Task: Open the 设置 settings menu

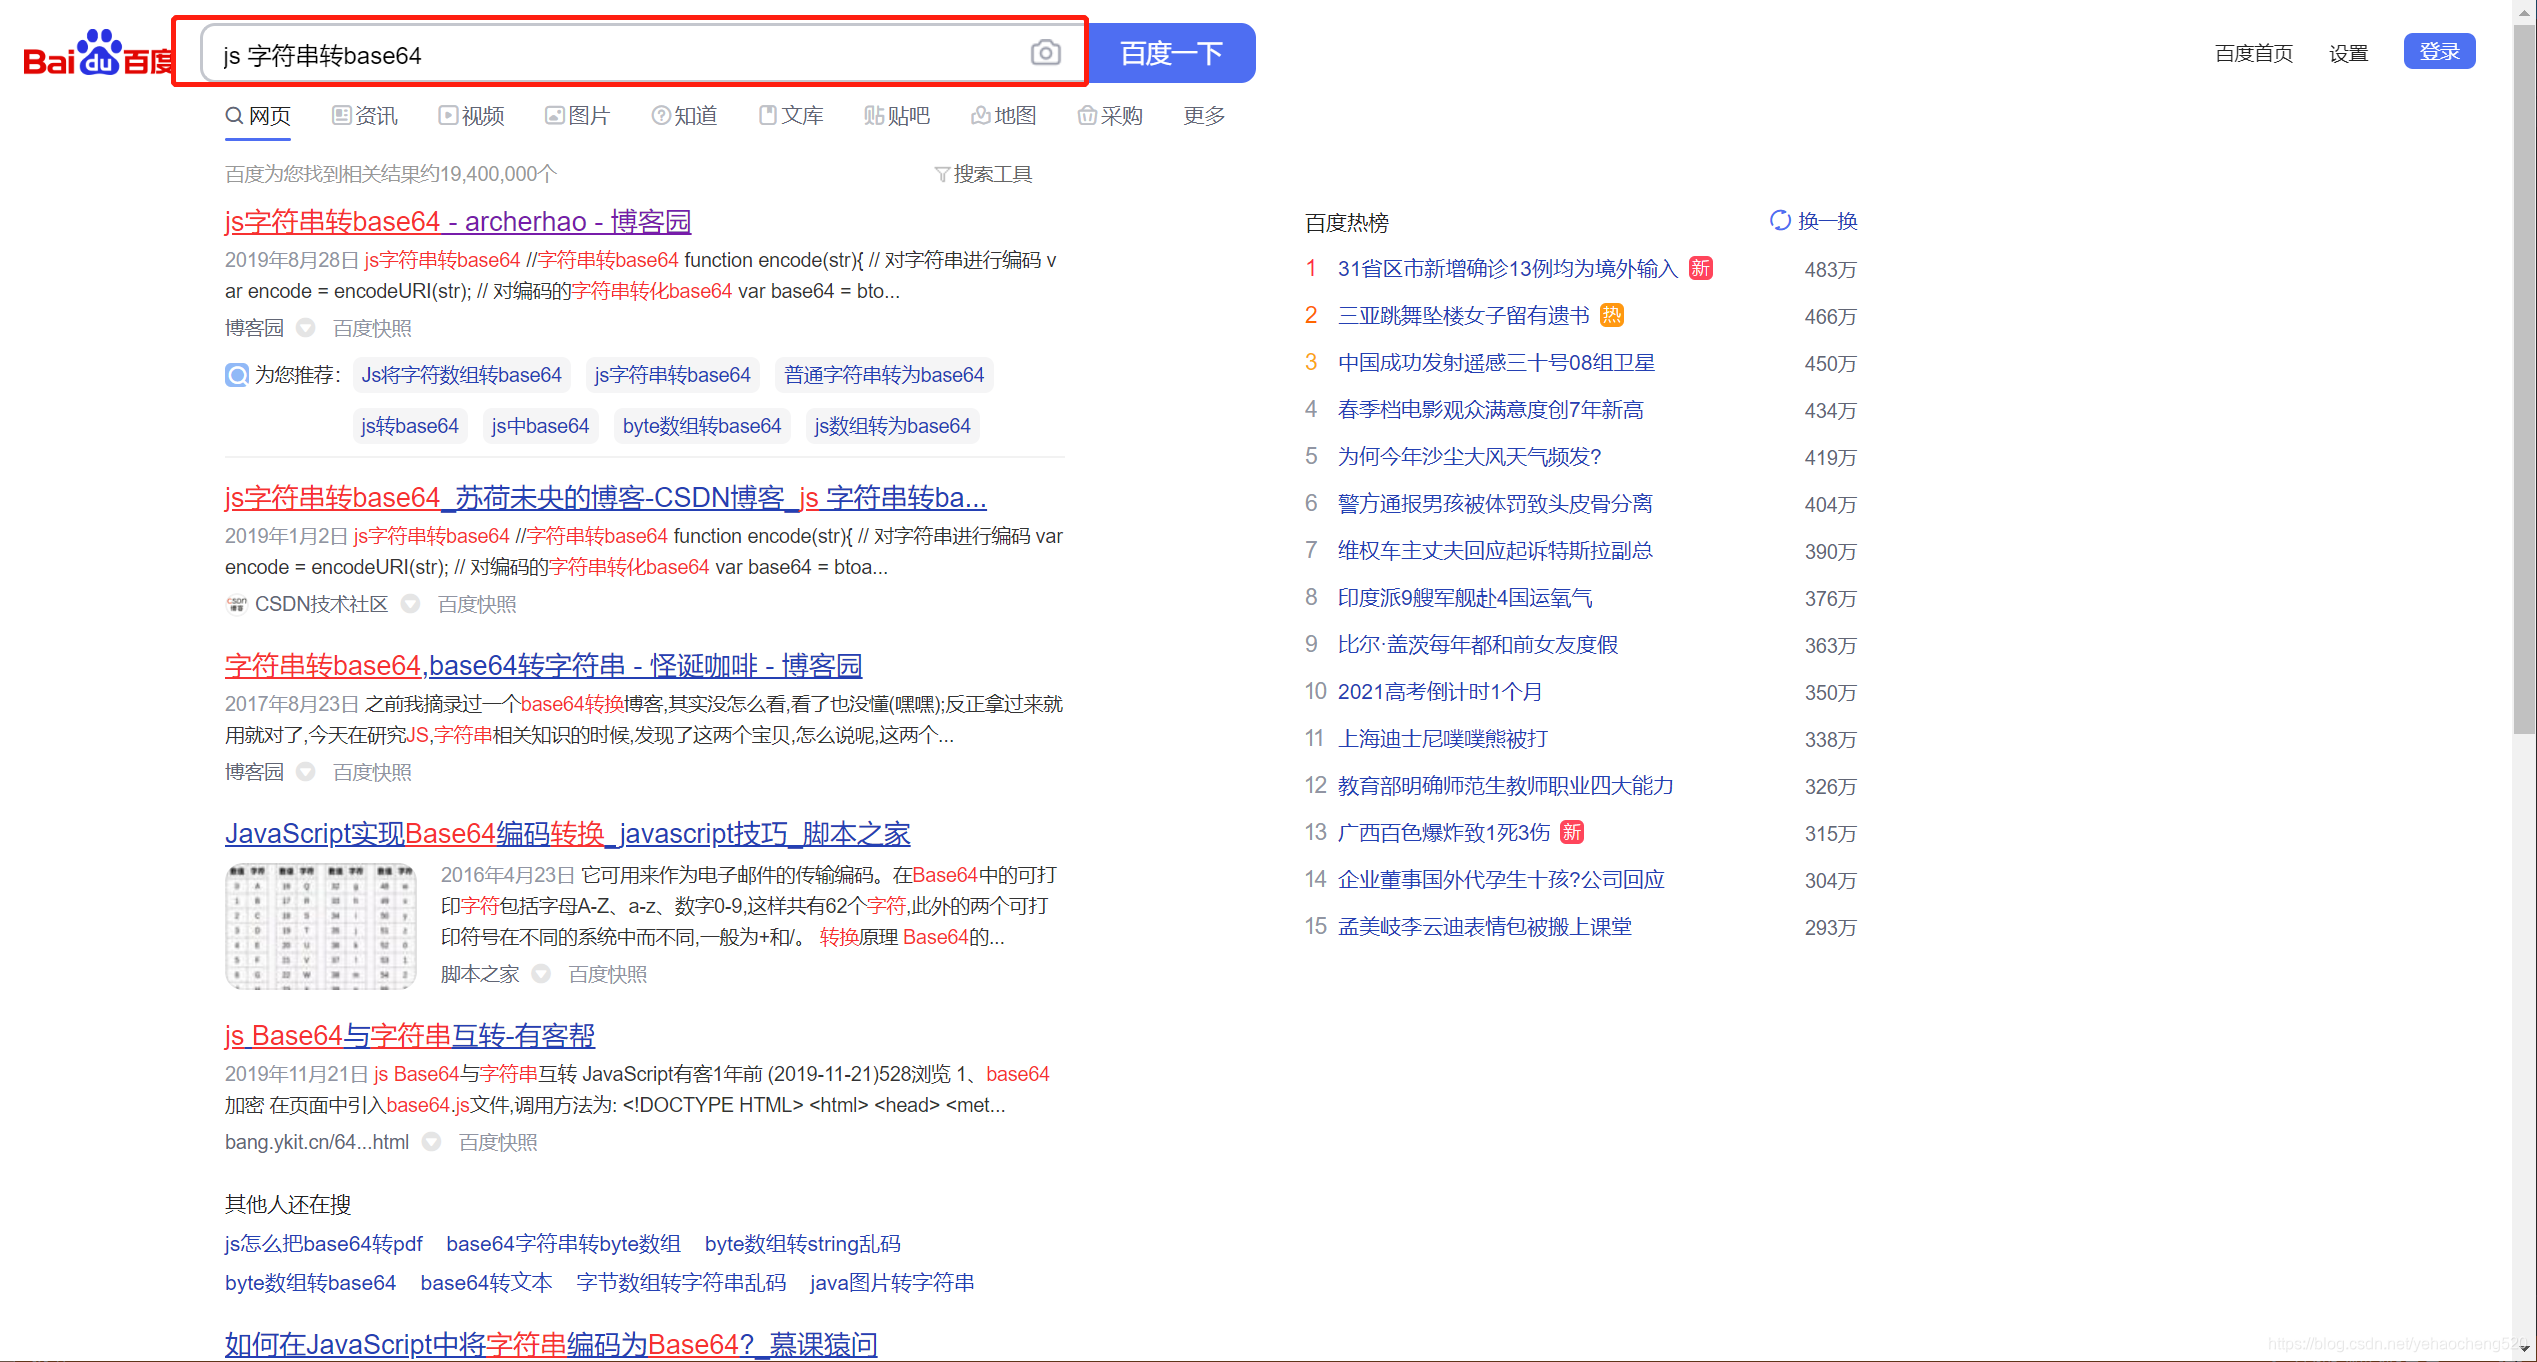Action: (2348, 53)
